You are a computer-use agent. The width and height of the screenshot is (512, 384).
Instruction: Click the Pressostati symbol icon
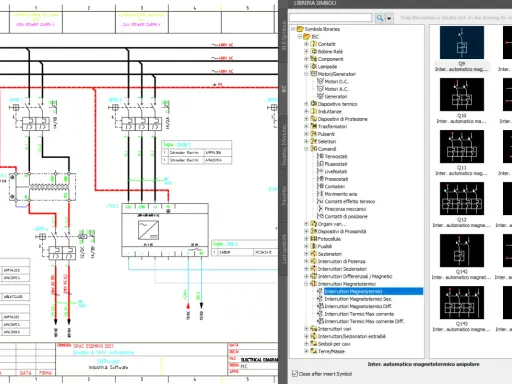pos(320,179)
